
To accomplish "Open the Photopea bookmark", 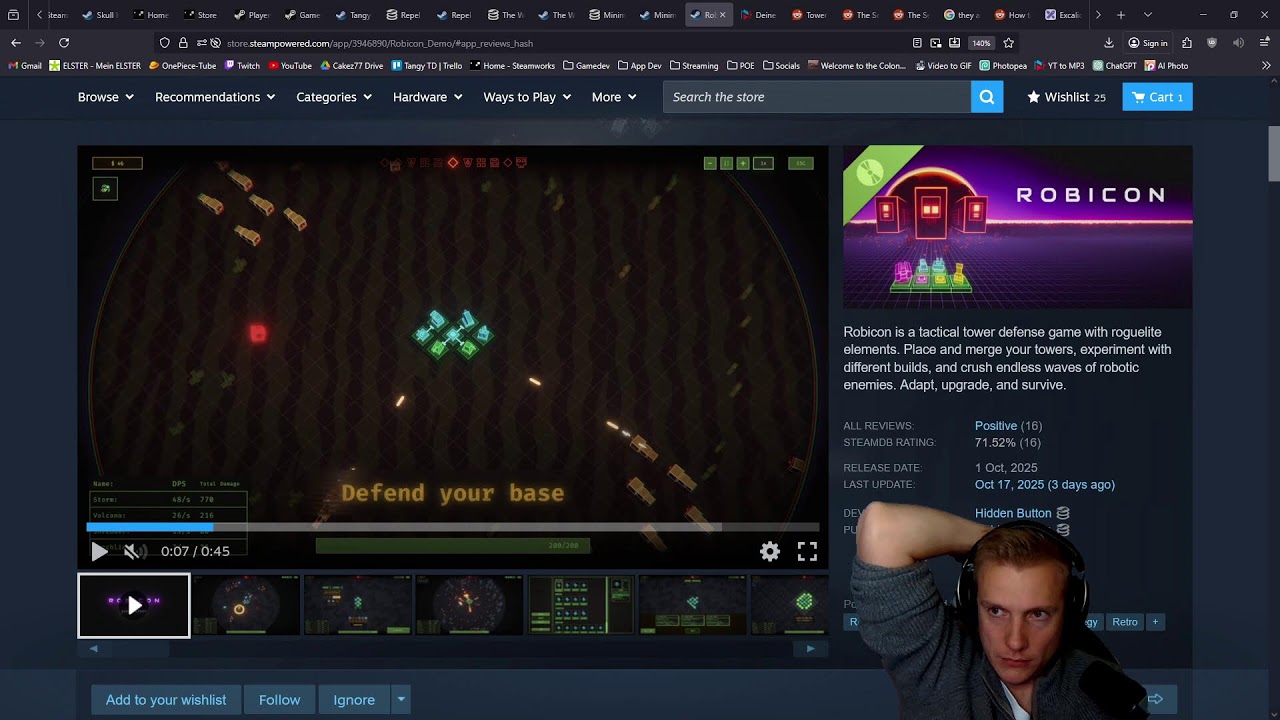I will click(x=1003, y=66).
